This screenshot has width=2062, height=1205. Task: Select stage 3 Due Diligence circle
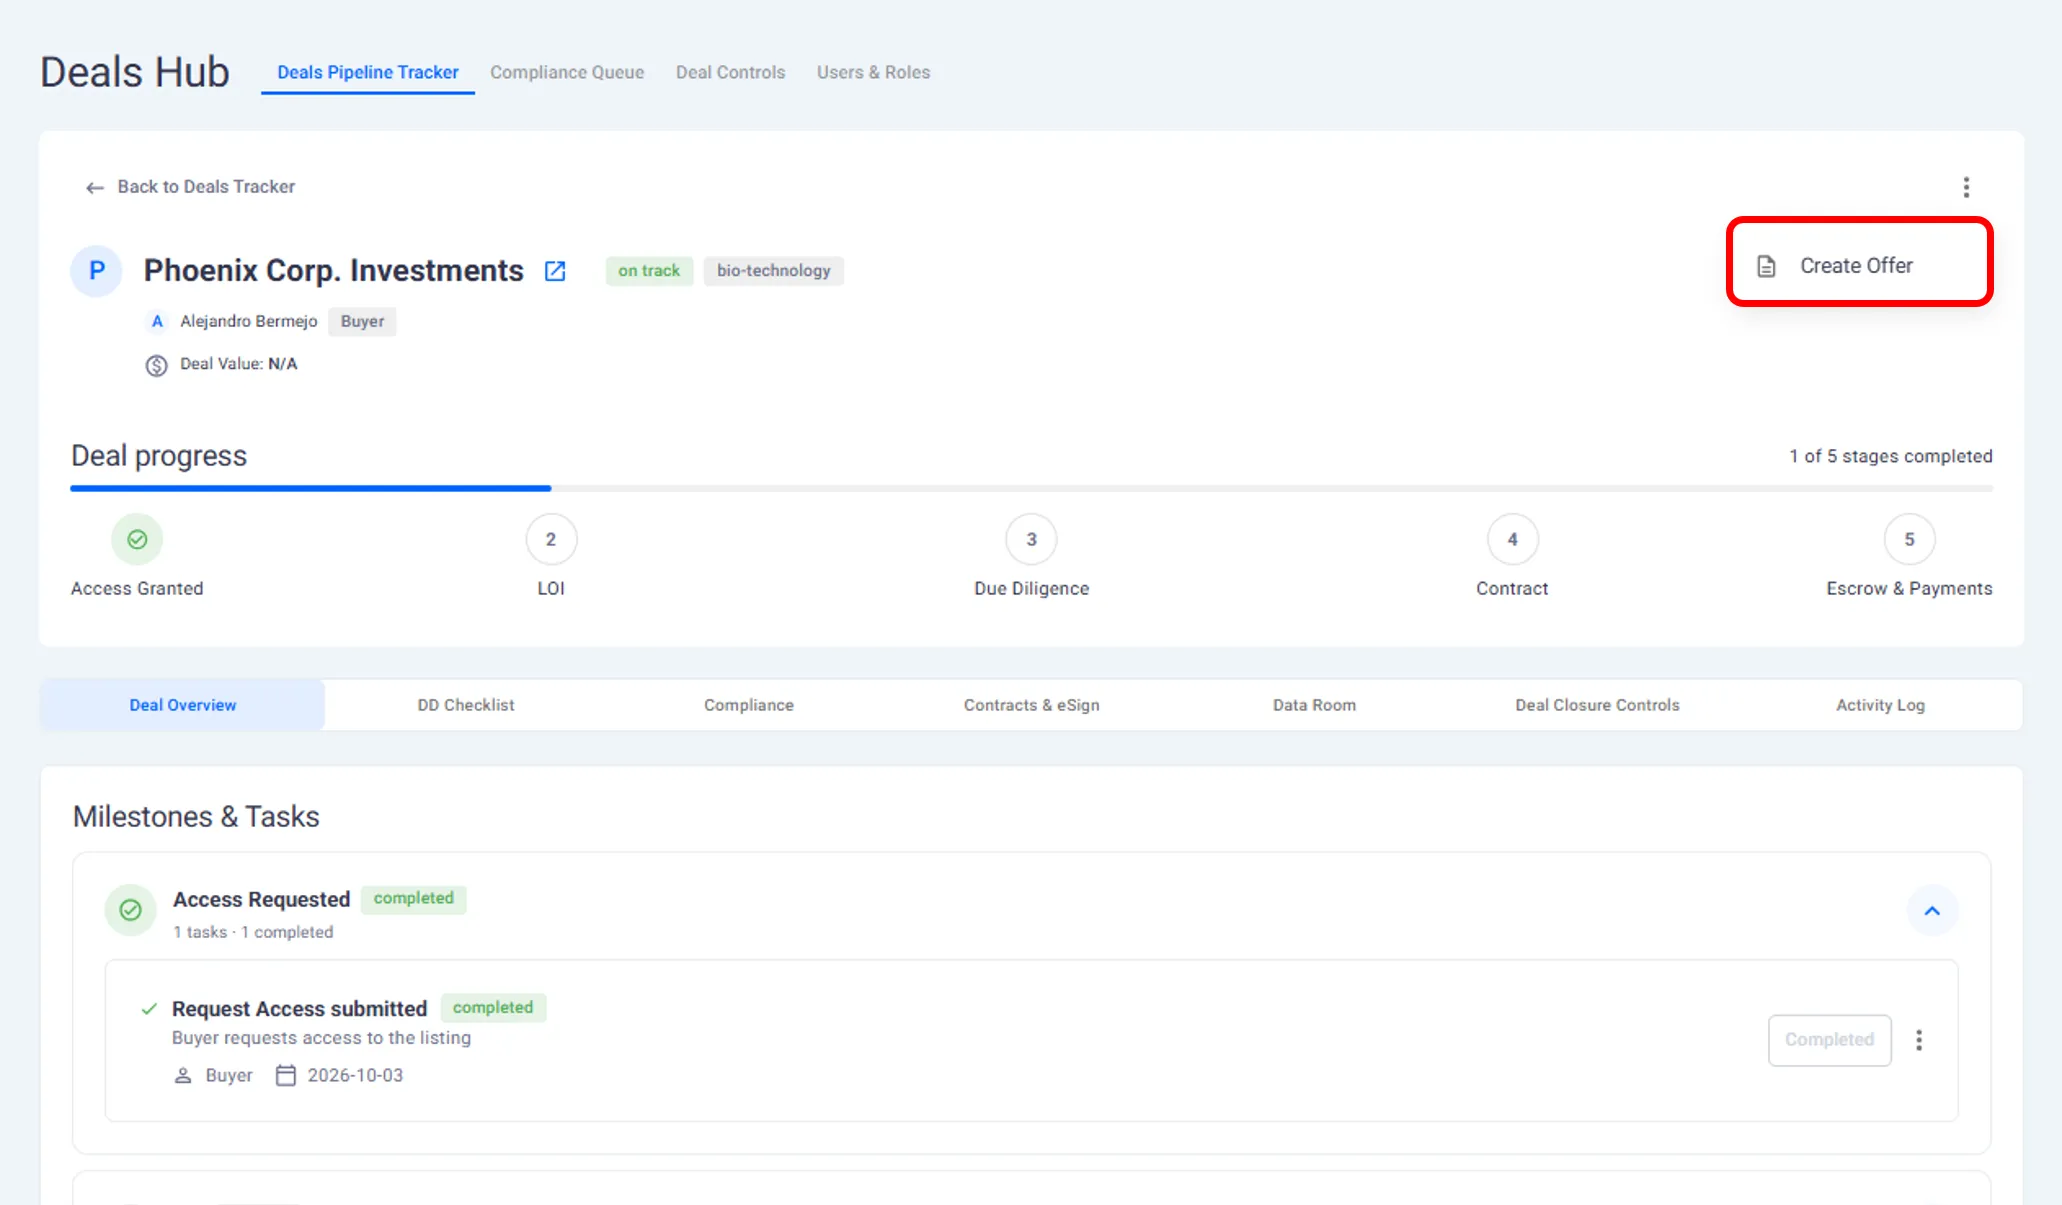click(1031, 539)
